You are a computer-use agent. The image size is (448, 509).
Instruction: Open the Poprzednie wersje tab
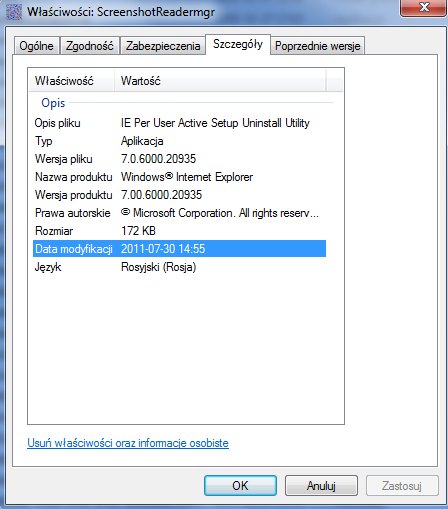pos(317,46)
